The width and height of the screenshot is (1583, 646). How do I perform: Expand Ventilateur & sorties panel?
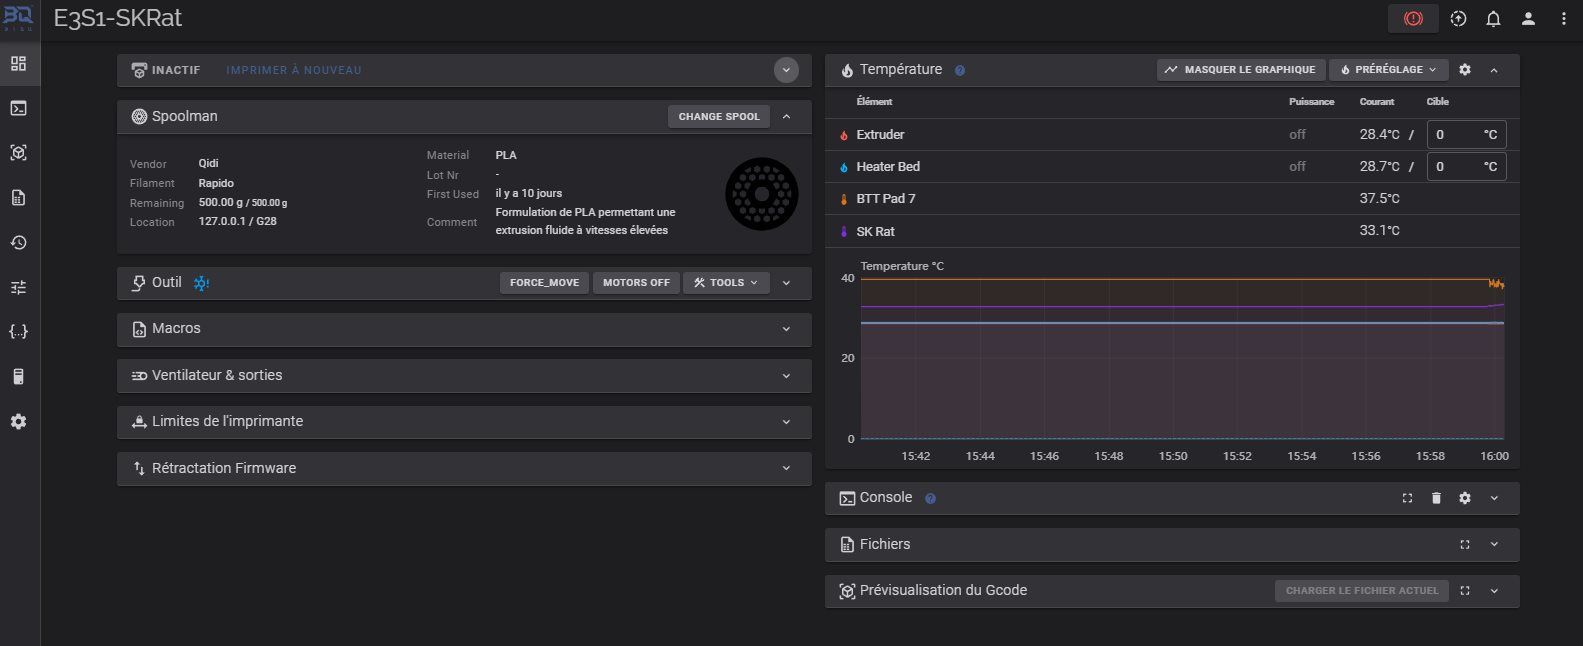tap(786, 376)
